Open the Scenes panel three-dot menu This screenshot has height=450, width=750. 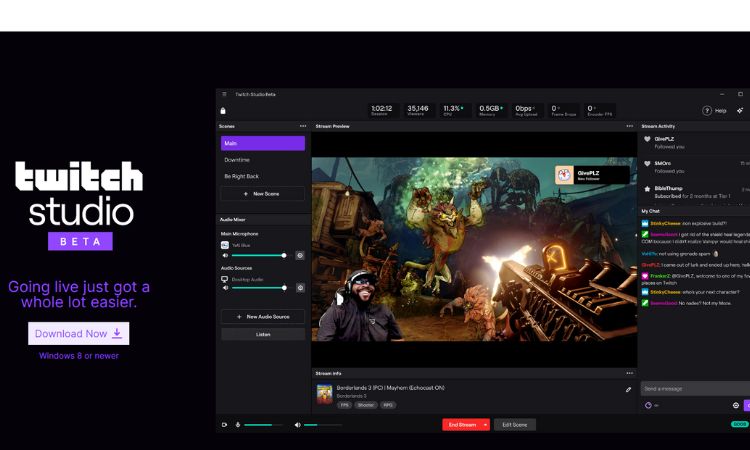point(303,126)
